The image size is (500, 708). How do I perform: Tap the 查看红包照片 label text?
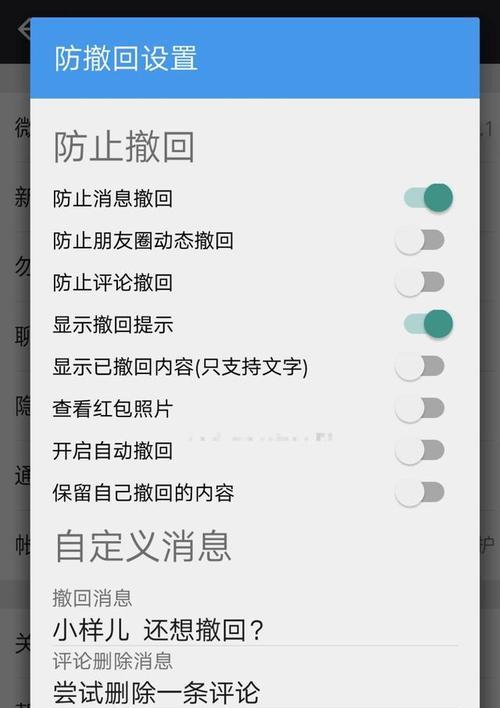pos(112,409)
